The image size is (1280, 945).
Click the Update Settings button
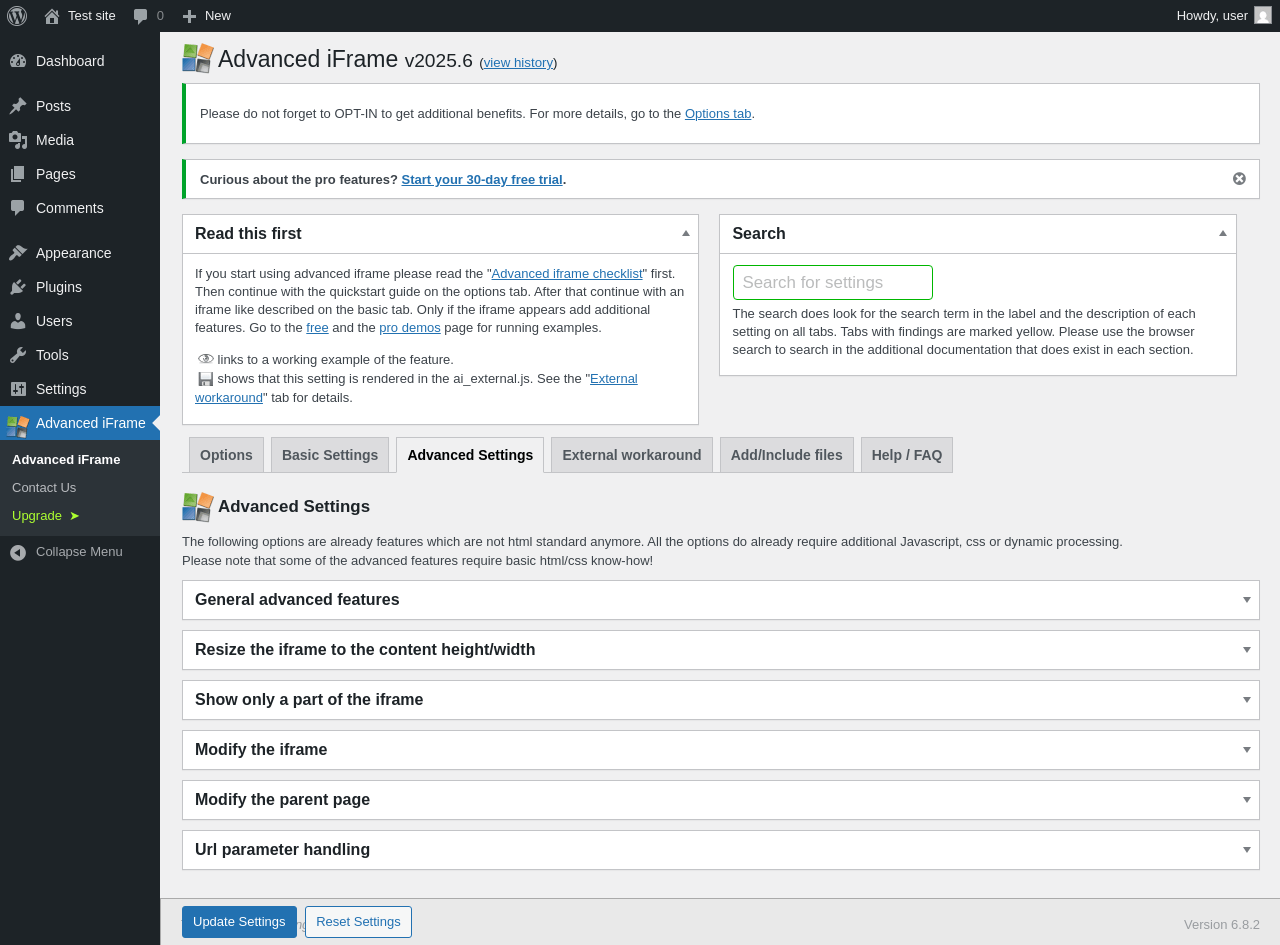239,922
